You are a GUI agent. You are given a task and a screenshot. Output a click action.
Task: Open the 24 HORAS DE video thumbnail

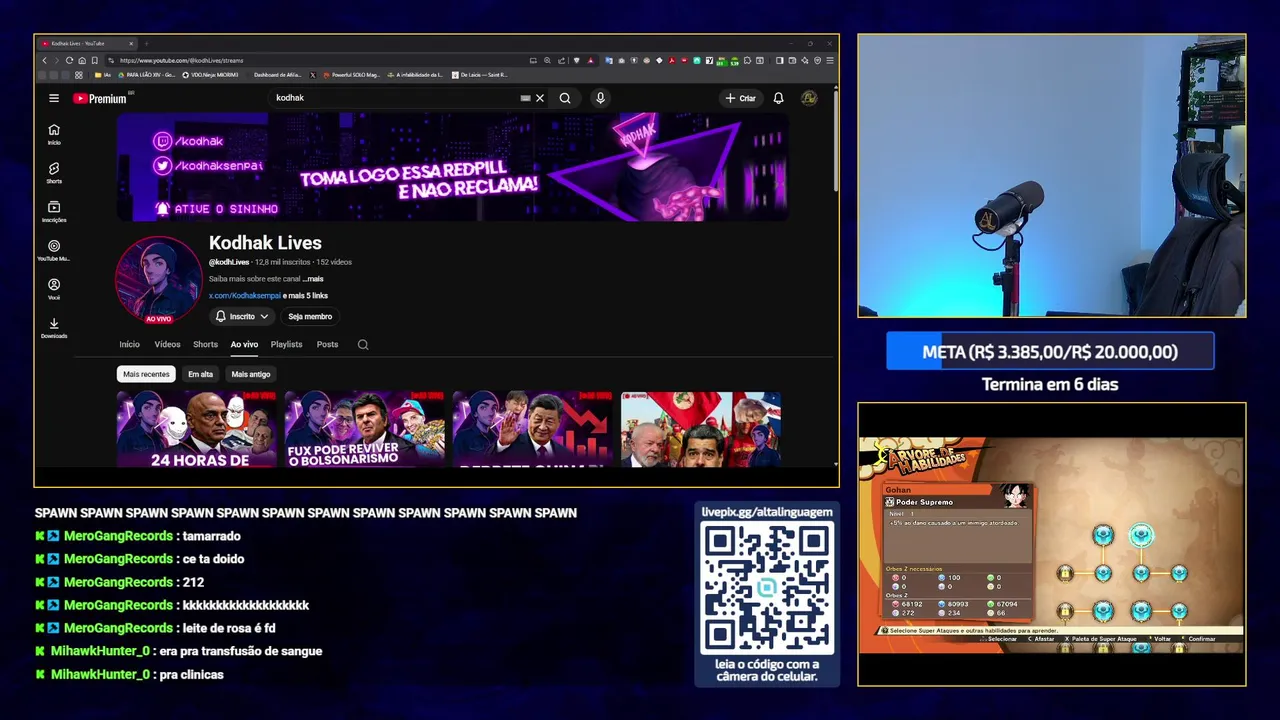[x=197, y=429]
